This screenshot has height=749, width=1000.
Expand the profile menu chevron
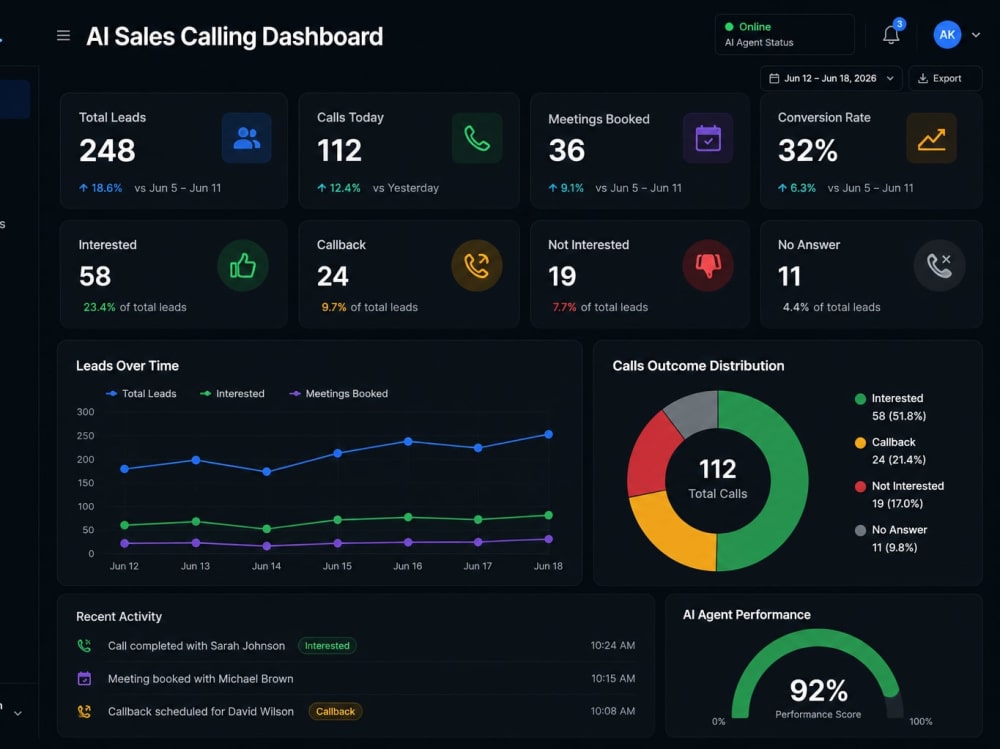(x=976, y=35)
